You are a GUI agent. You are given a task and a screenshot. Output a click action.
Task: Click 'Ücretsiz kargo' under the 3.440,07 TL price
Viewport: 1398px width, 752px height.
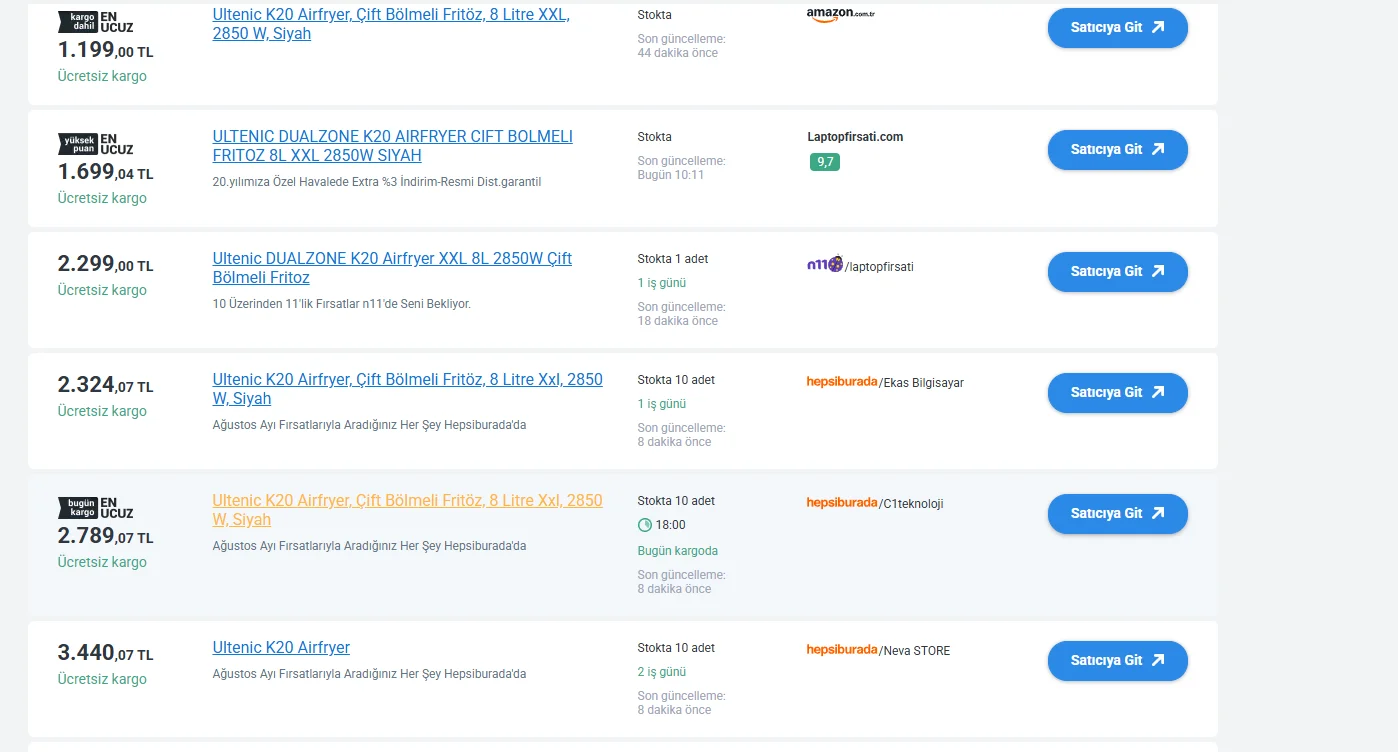[102, 679]
